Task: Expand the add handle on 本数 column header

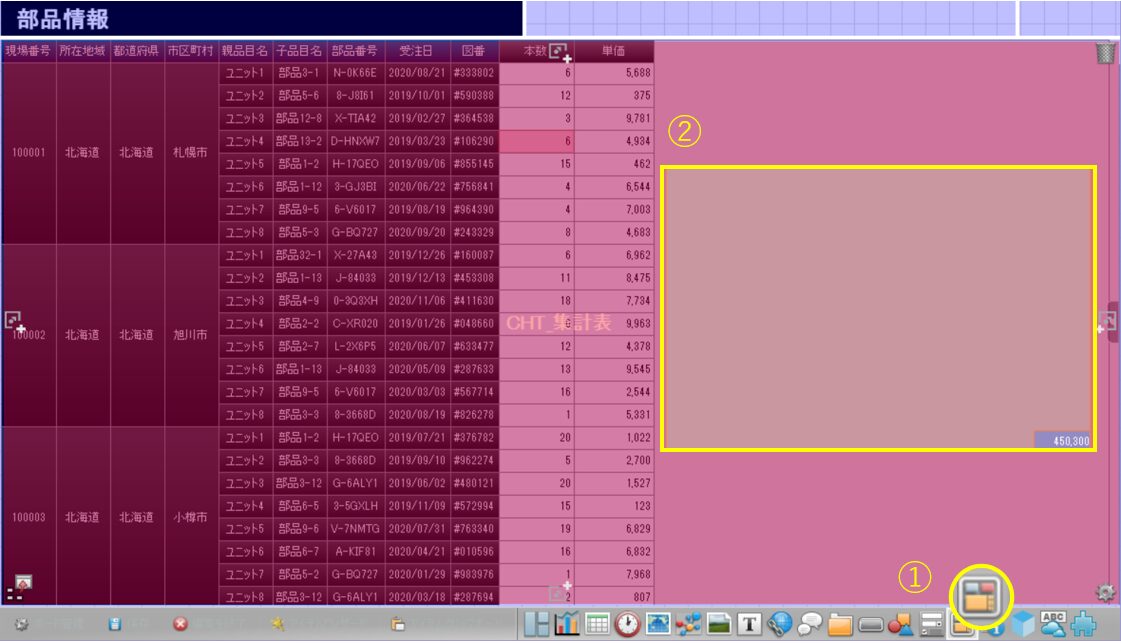Action: (x=560, y=53)
